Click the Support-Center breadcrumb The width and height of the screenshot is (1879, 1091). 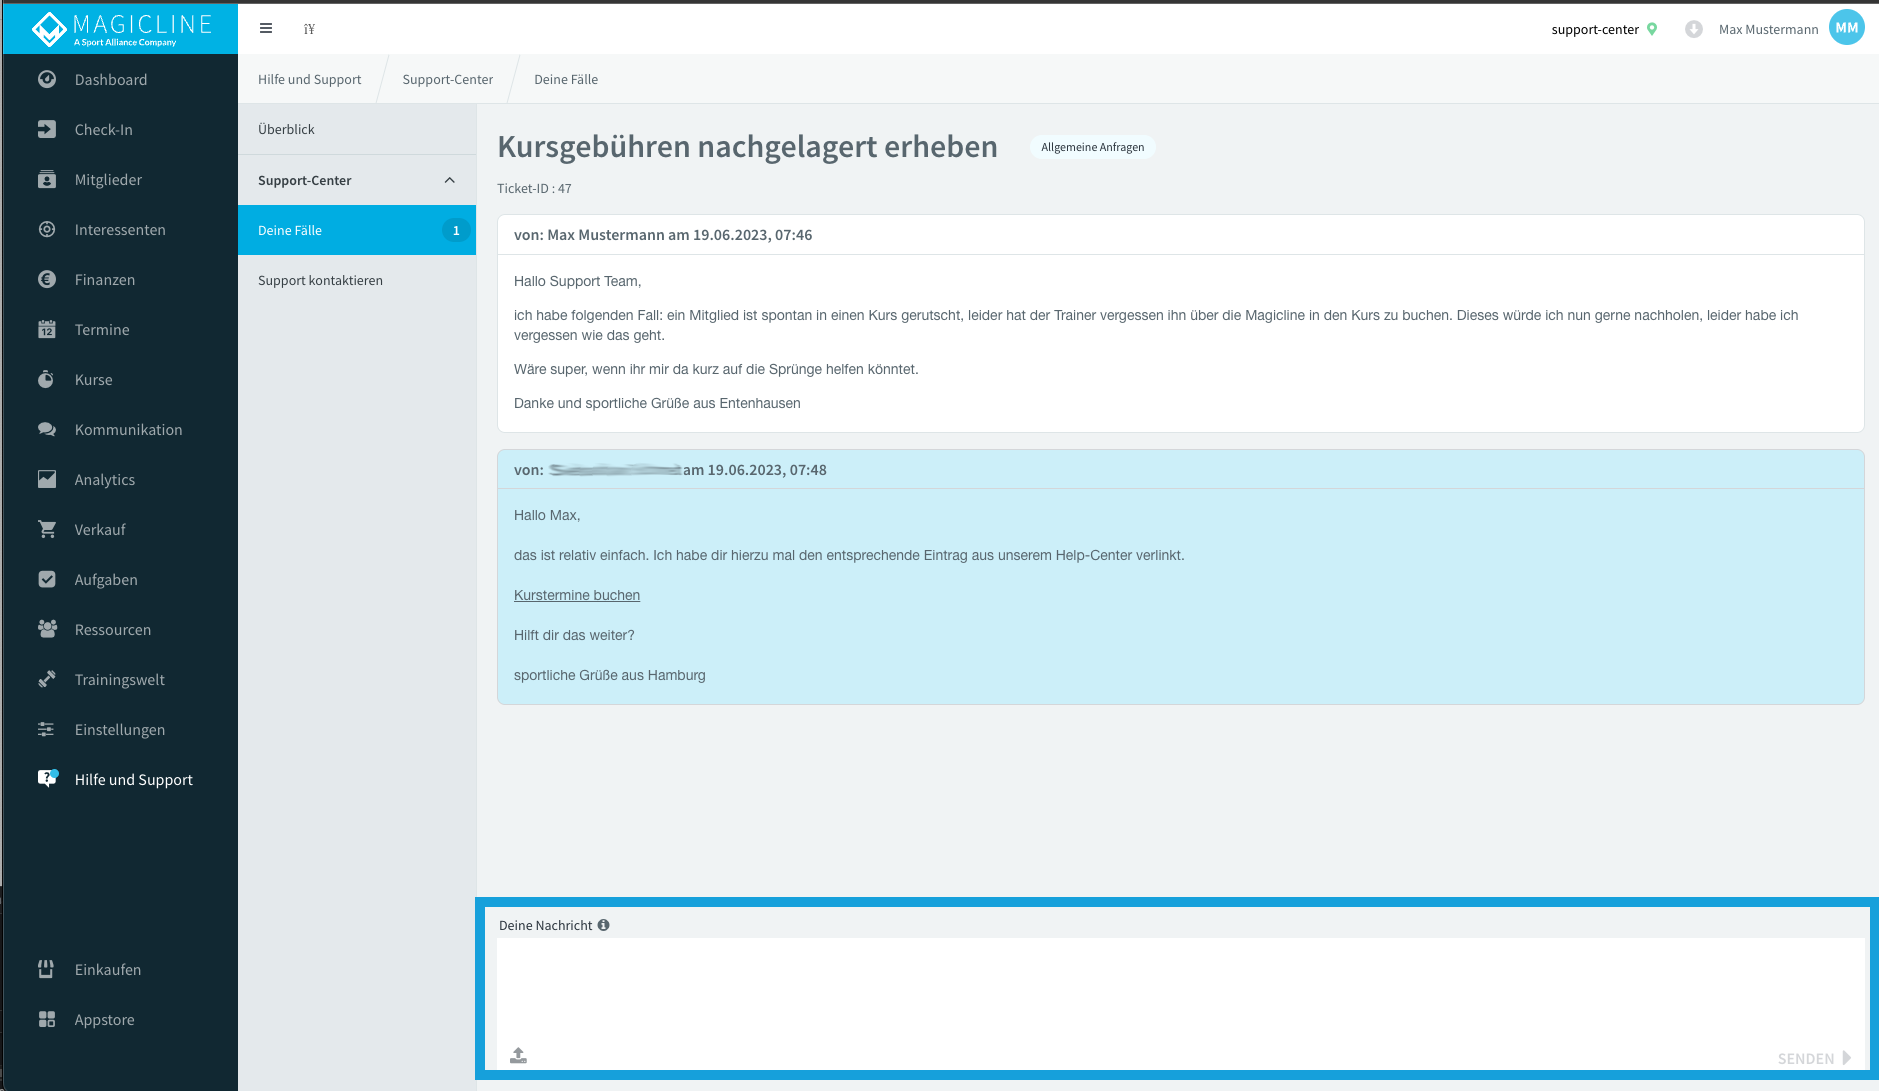(x=447, y=80)
